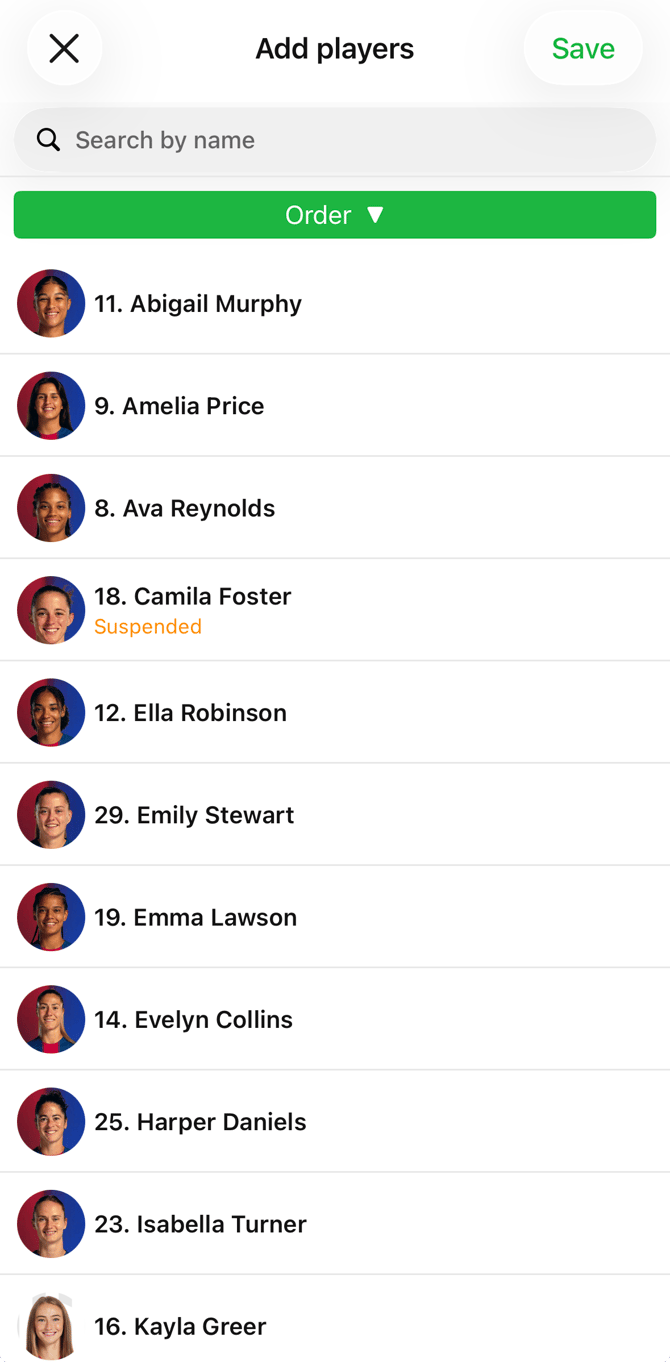The height and width of the screenshot is (1362, 670).
Task: Tap the Suspended label under Camila Foster
Action: pos(148,627)
